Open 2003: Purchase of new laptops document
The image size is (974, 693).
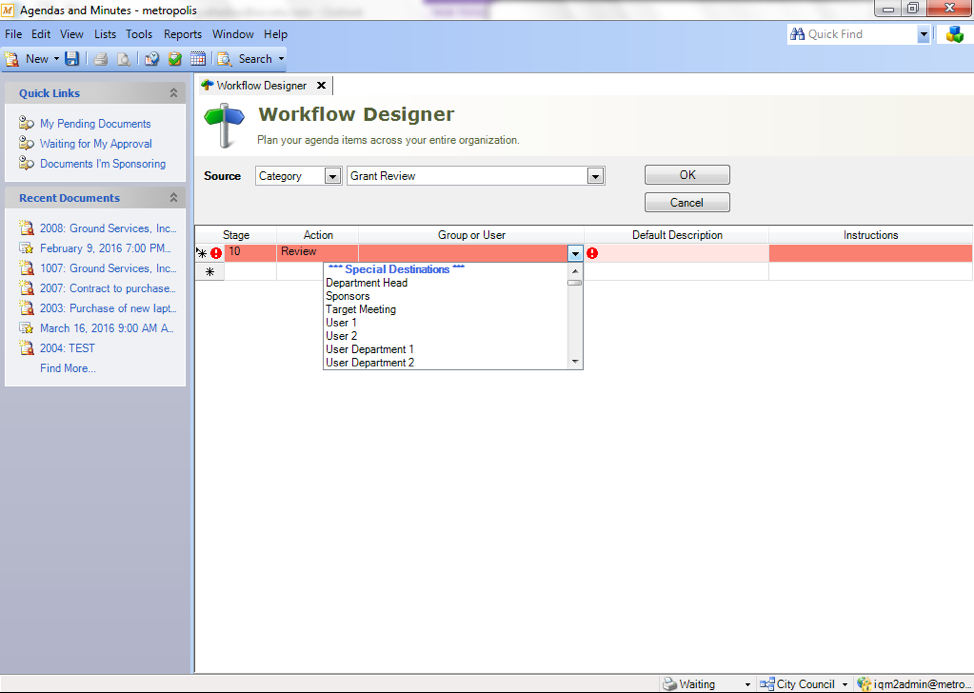coord(108,308)
